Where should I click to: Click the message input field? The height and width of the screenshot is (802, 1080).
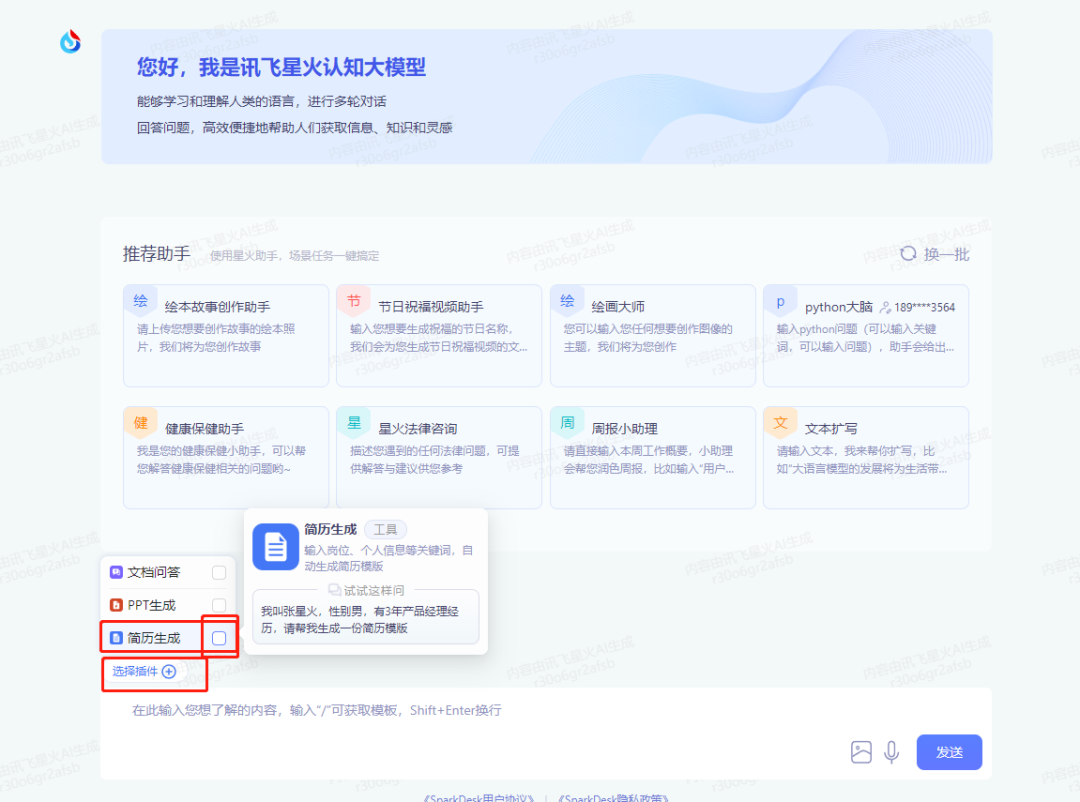(x=400, y=710)
